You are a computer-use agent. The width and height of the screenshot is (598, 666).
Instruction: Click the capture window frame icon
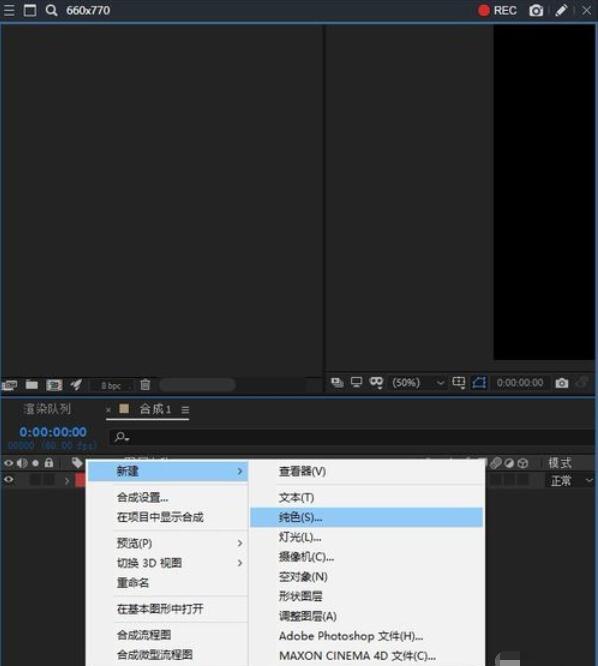coord(30,10)
